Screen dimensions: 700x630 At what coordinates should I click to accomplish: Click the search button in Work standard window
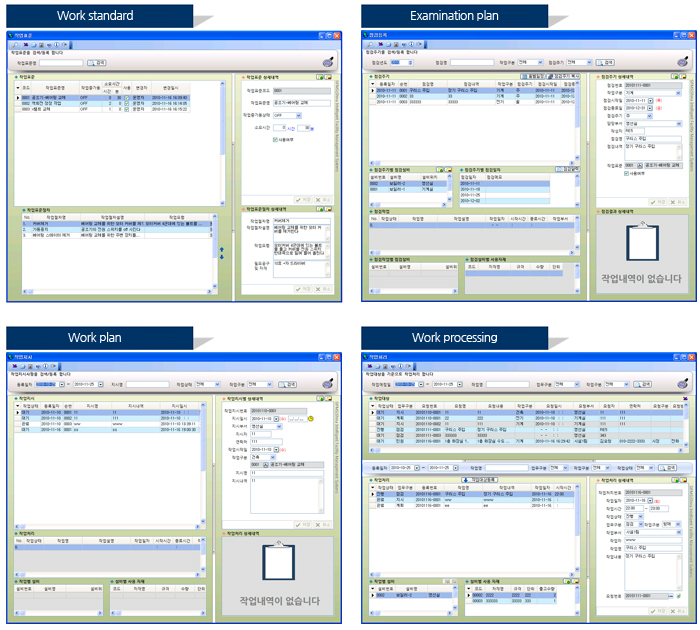(97, 62)
